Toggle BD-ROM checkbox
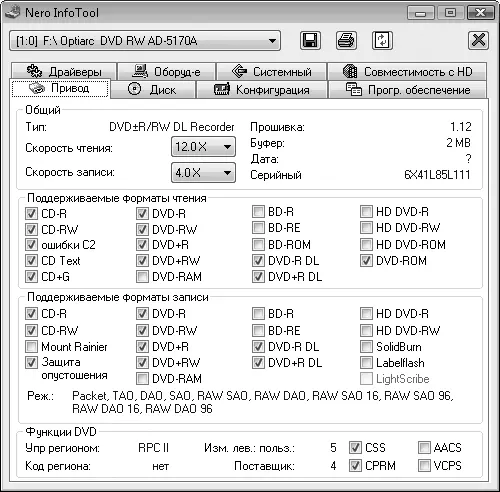The height and width of the screenshot is (492, 500). tap(258, 244)
